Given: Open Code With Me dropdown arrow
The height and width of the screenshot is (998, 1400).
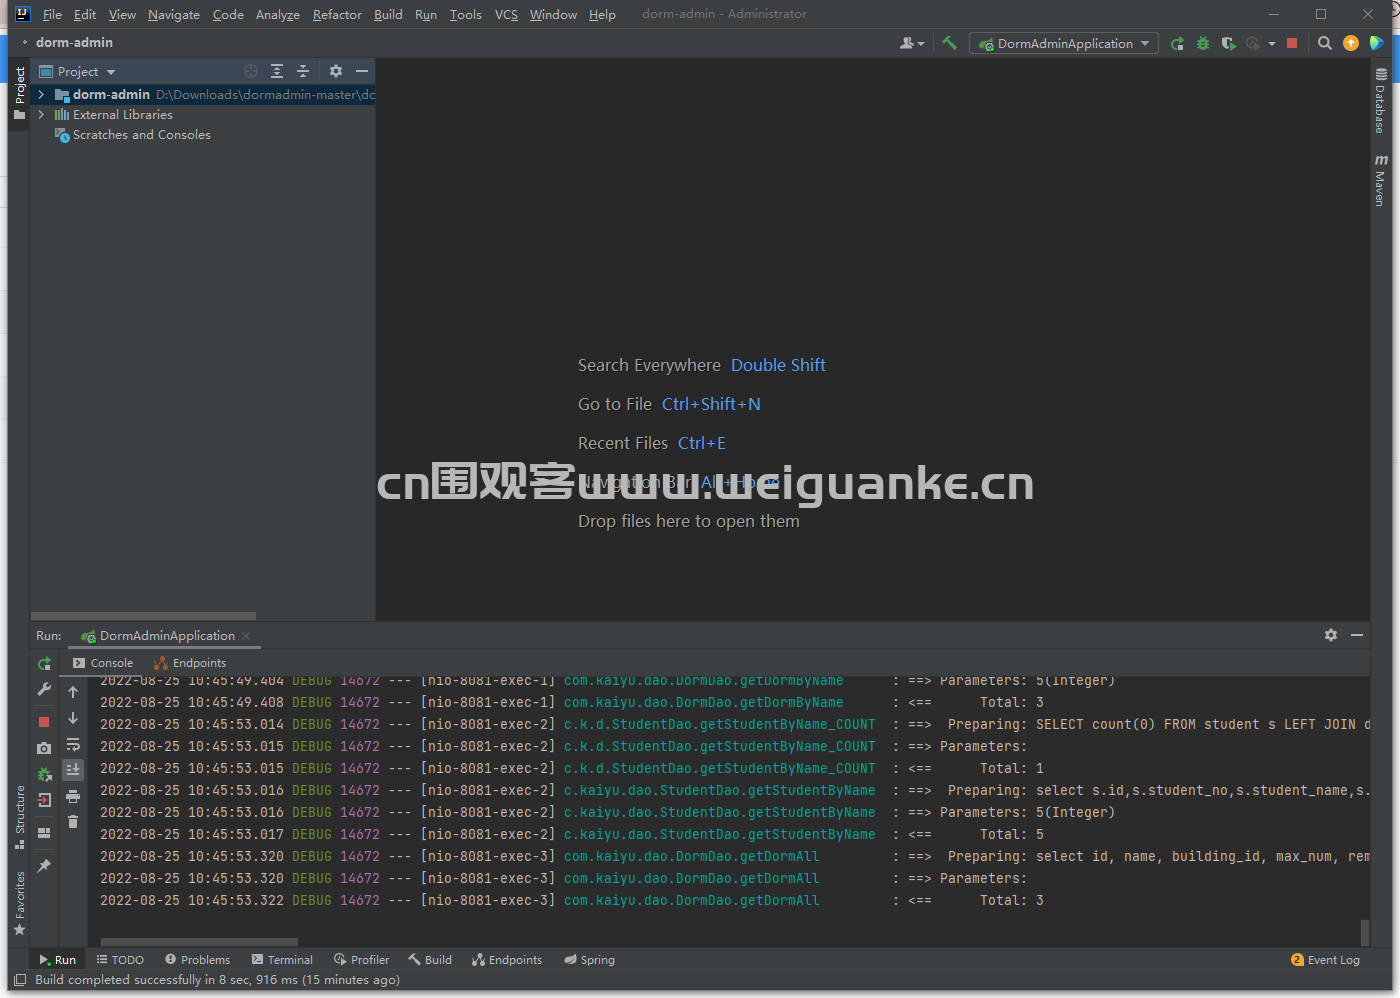Looking at the screenshot, I should 921,44.
